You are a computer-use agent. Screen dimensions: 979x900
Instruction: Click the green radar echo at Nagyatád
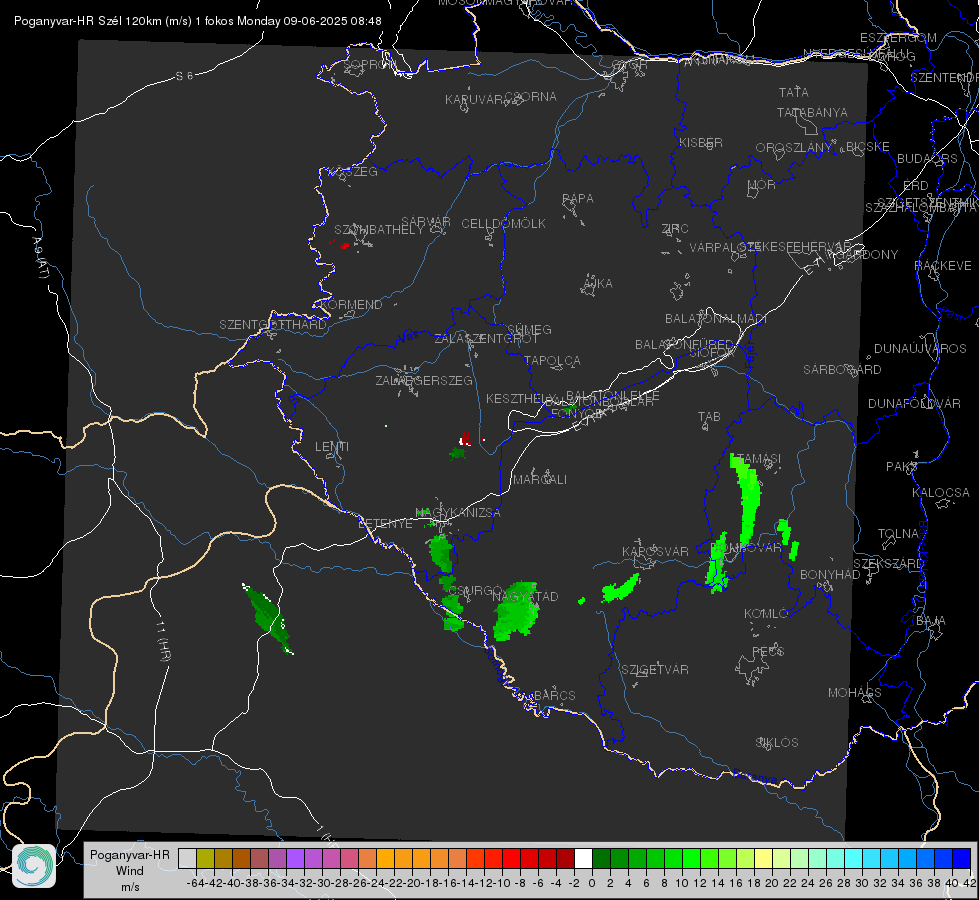(x=516, y=611)
